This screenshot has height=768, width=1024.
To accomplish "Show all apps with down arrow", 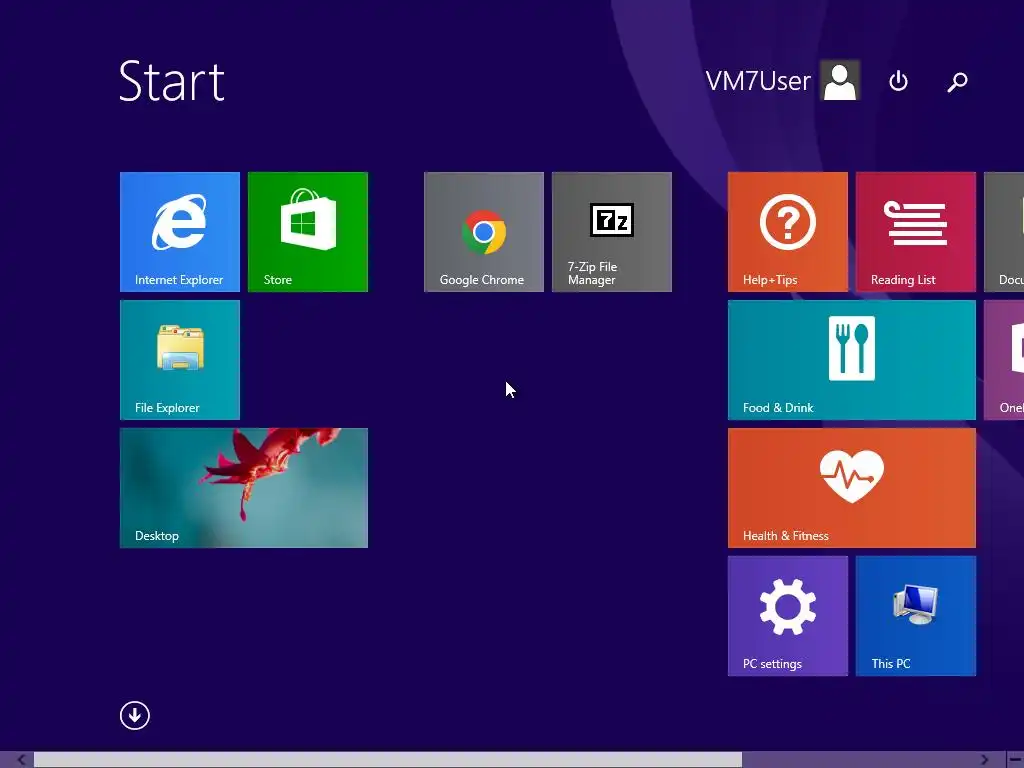I will tap(135, 716).
